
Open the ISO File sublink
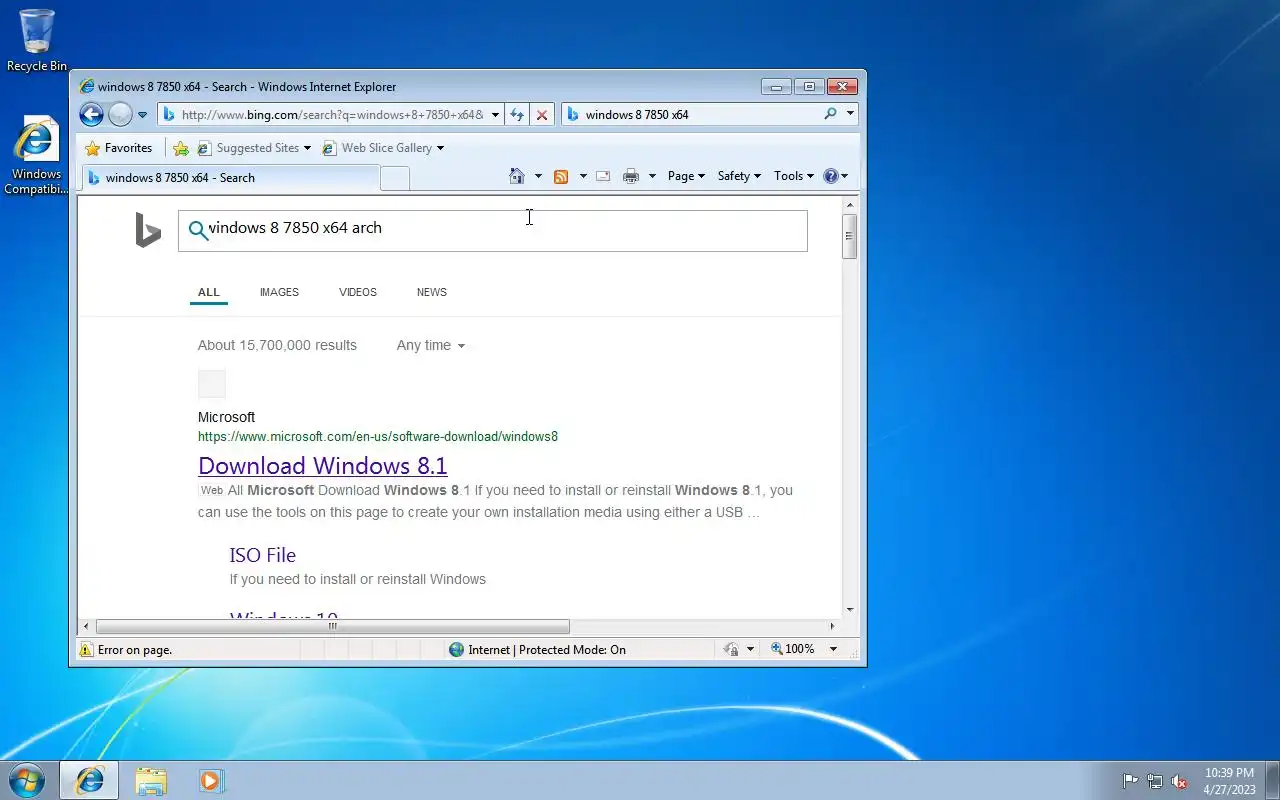pyautogui.click(x=262, y=555)
